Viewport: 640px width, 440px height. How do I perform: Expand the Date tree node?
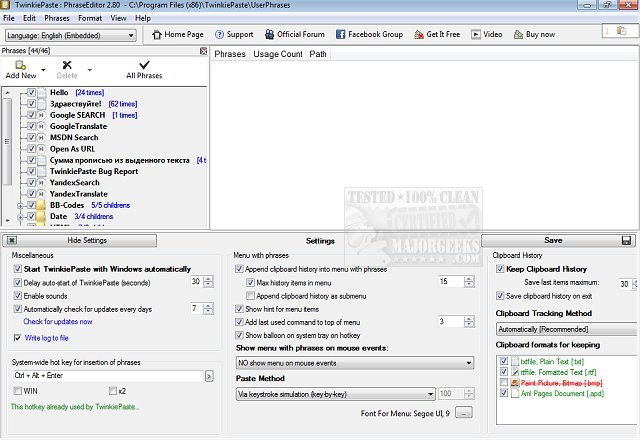pyautogui.click(x=20, y=217)
